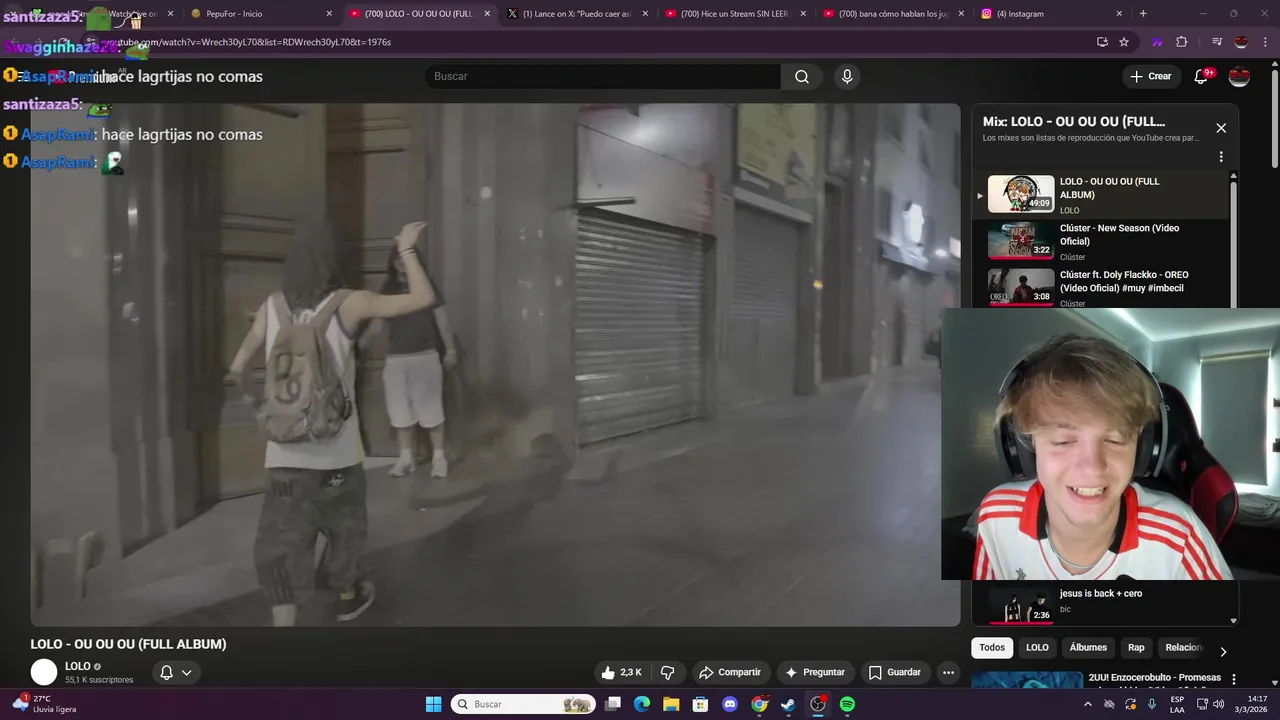The image size is (1280, 720).
Task: Click the YouTube search input field
Action: [x=602, y=77]
